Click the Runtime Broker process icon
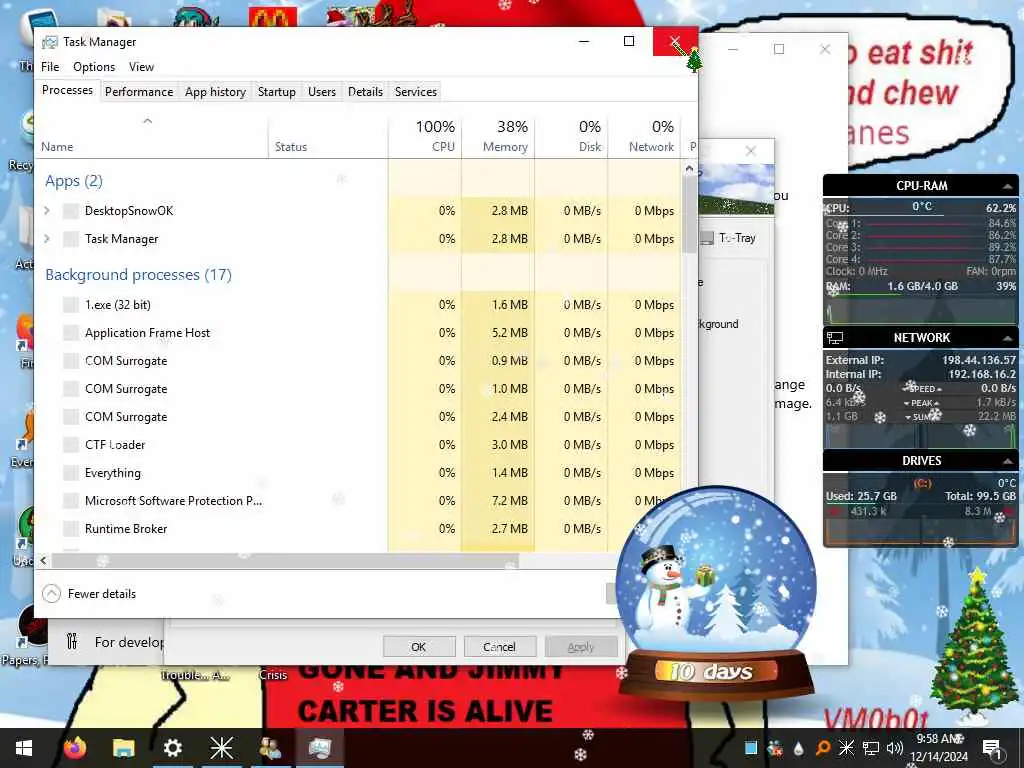Image resolution: width=1024 pixels, height=768 pixels. (71, 529)
